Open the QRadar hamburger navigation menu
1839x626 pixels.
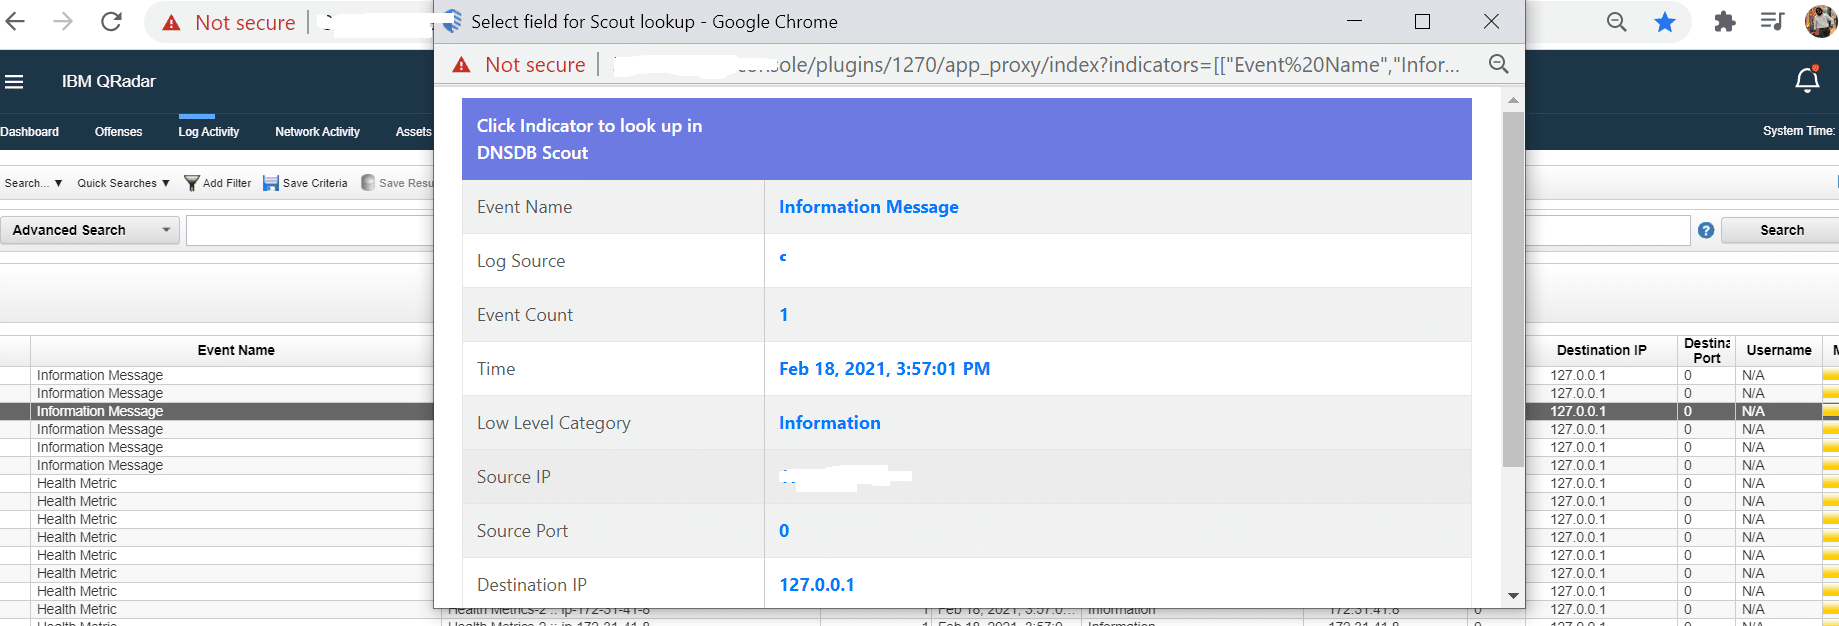[x=14, y=82]
